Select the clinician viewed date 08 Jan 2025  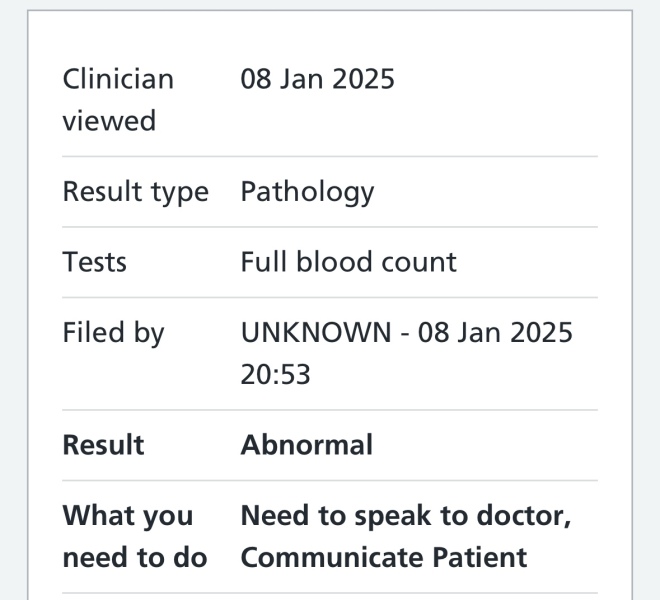[x=317, y=79]
